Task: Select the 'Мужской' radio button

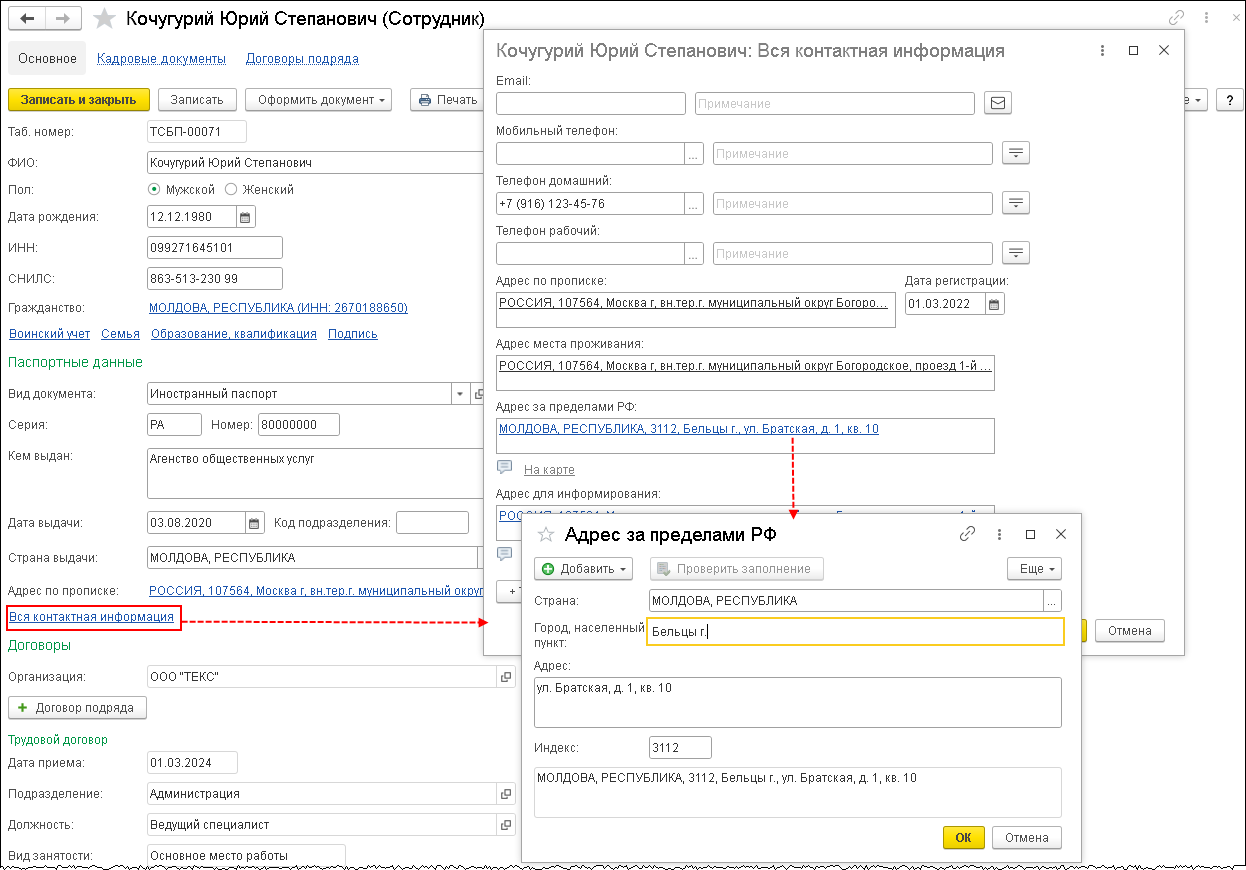Action: coord(154,189)
